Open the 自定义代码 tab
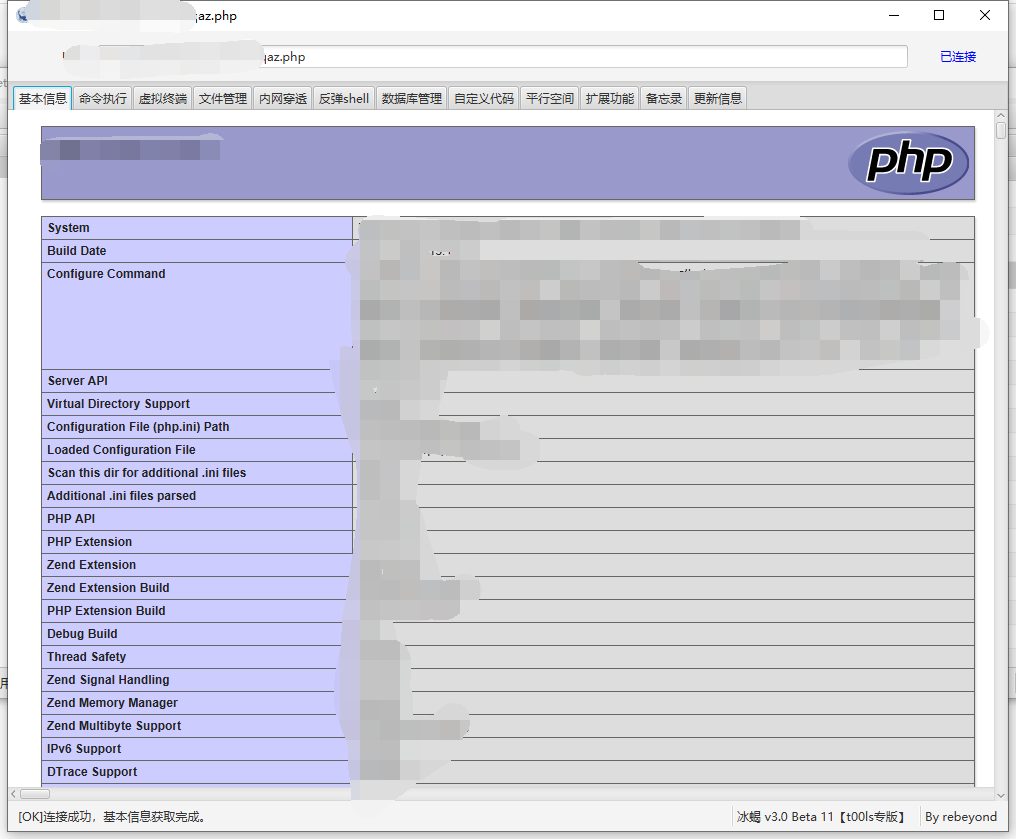 tap(483, 97)
